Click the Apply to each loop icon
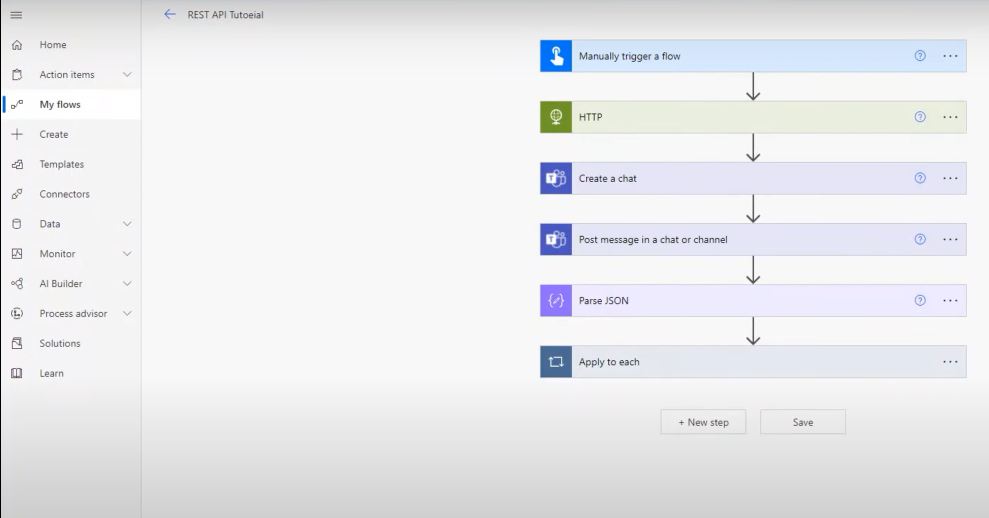The height and width of the screenshot is (518, 989). (556, 362)
